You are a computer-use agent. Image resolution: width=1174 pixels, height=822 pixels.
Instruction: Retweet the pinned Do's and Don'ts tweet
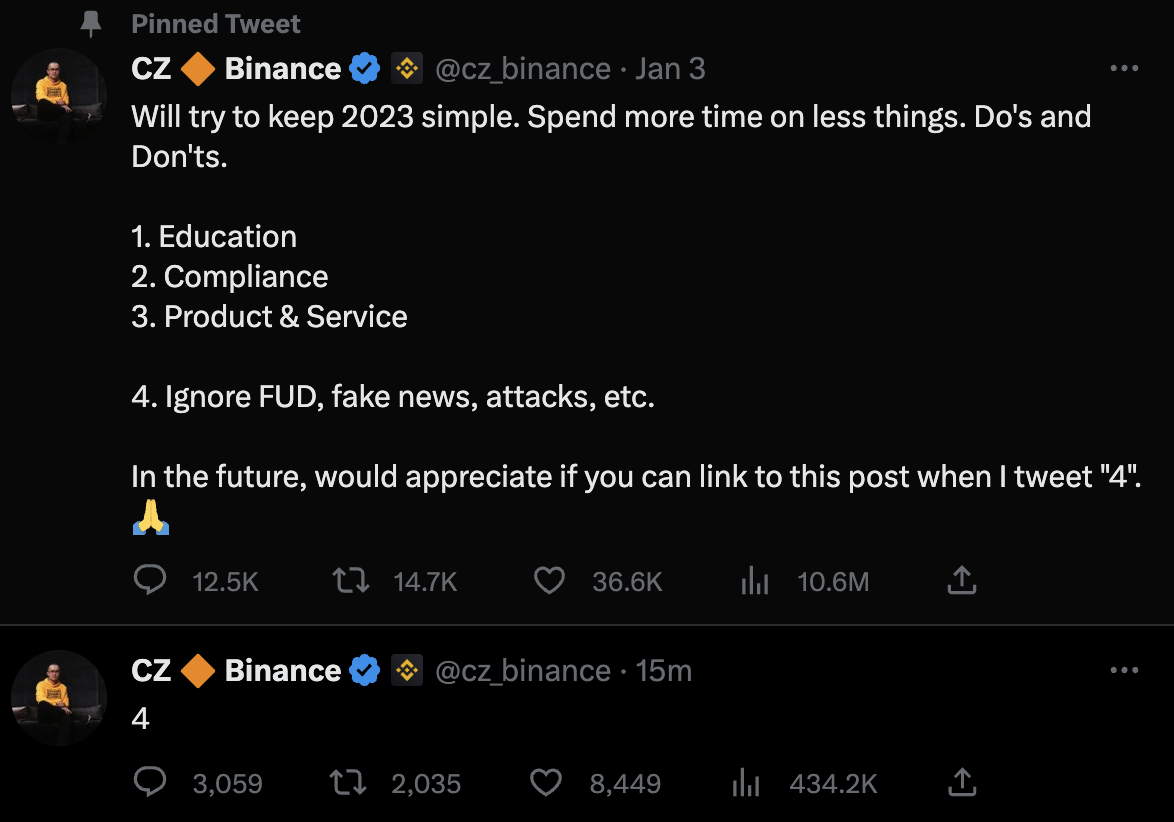(351, 581)
